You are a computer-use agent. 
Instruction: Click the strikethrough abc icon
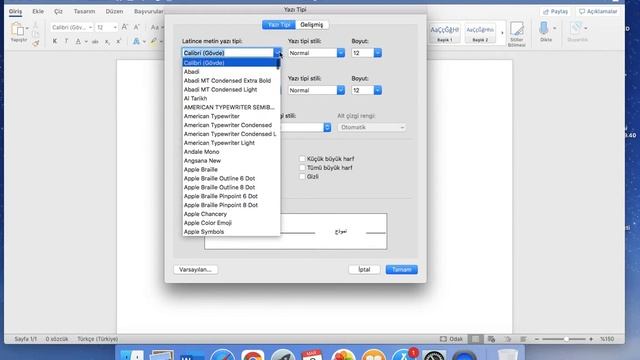[95, 42]
